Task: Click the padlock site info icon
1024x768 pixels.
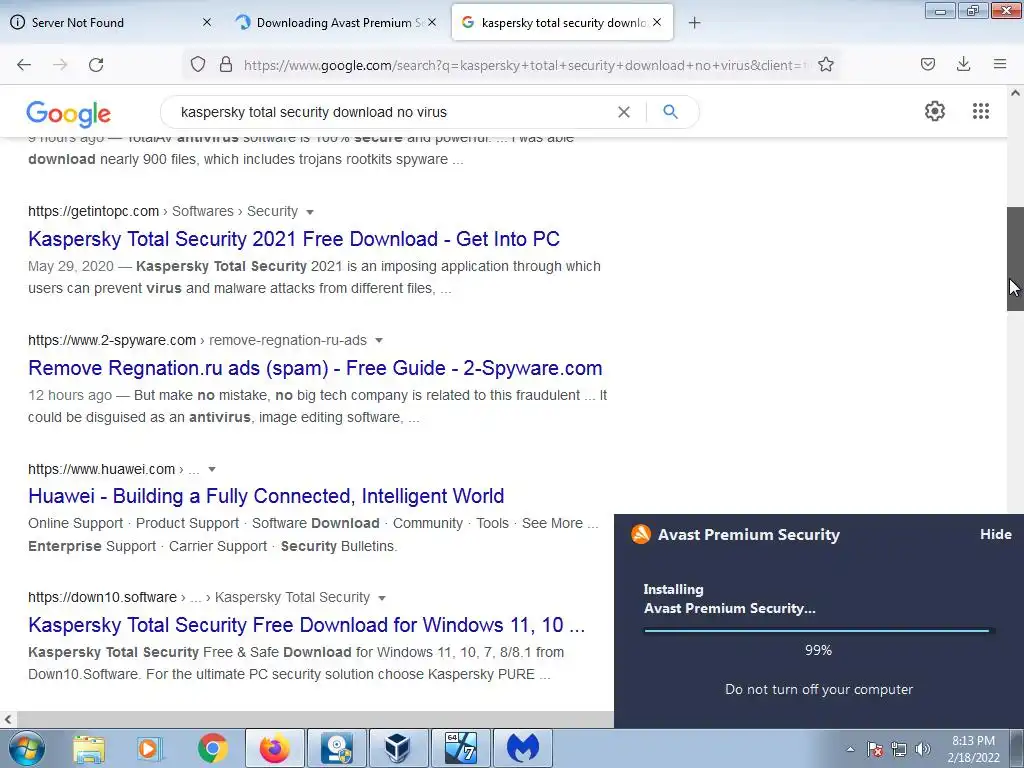Action: [226, 65]
